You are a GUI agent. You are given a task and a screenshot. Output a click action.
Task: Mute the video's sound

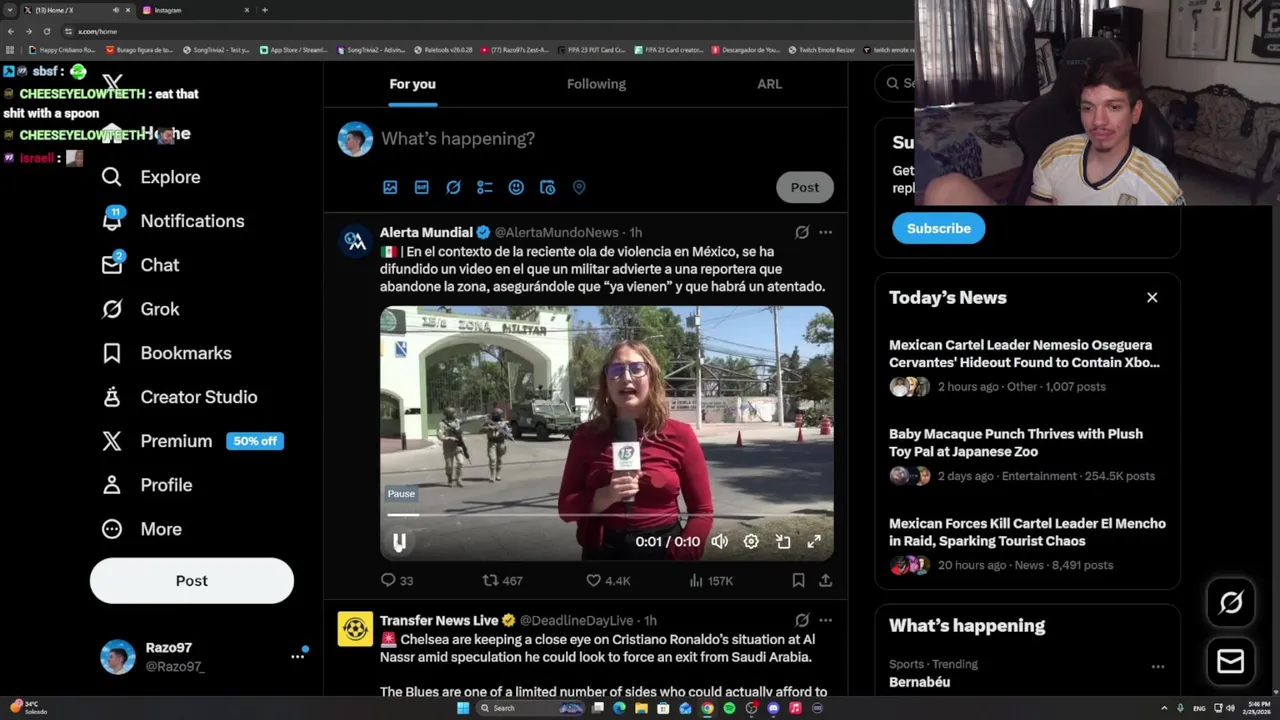coord(720,542)
